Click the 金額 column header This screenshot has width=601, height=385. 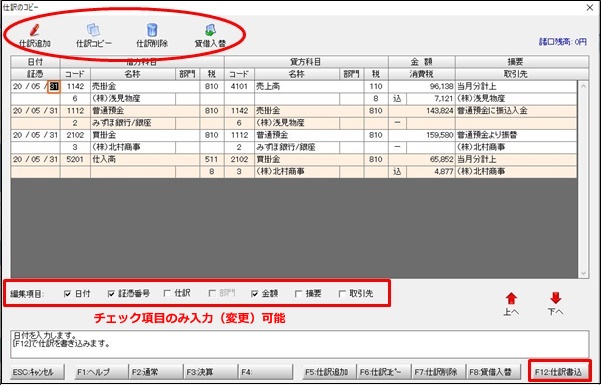pyautogui.click(x=422, y=62)
